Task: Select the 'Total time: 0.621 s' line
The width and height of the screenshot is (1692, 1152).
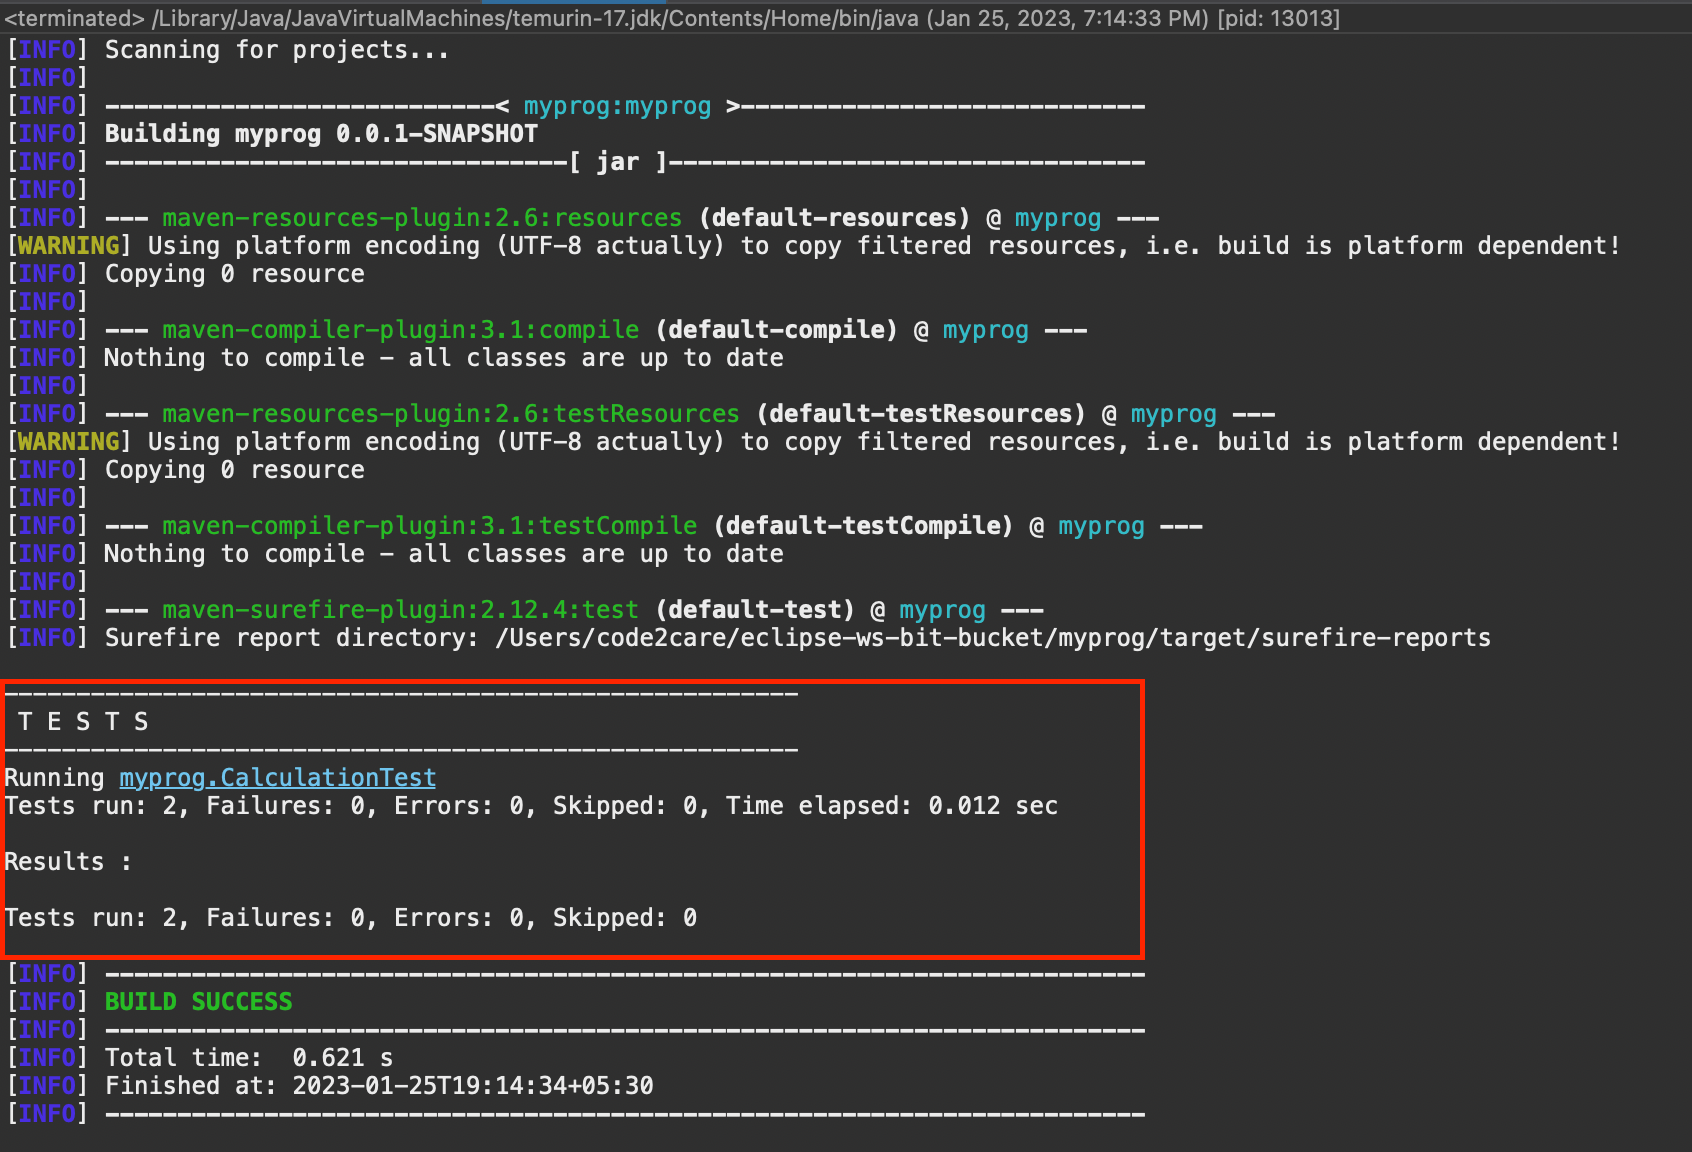Action: point(200,1058)
